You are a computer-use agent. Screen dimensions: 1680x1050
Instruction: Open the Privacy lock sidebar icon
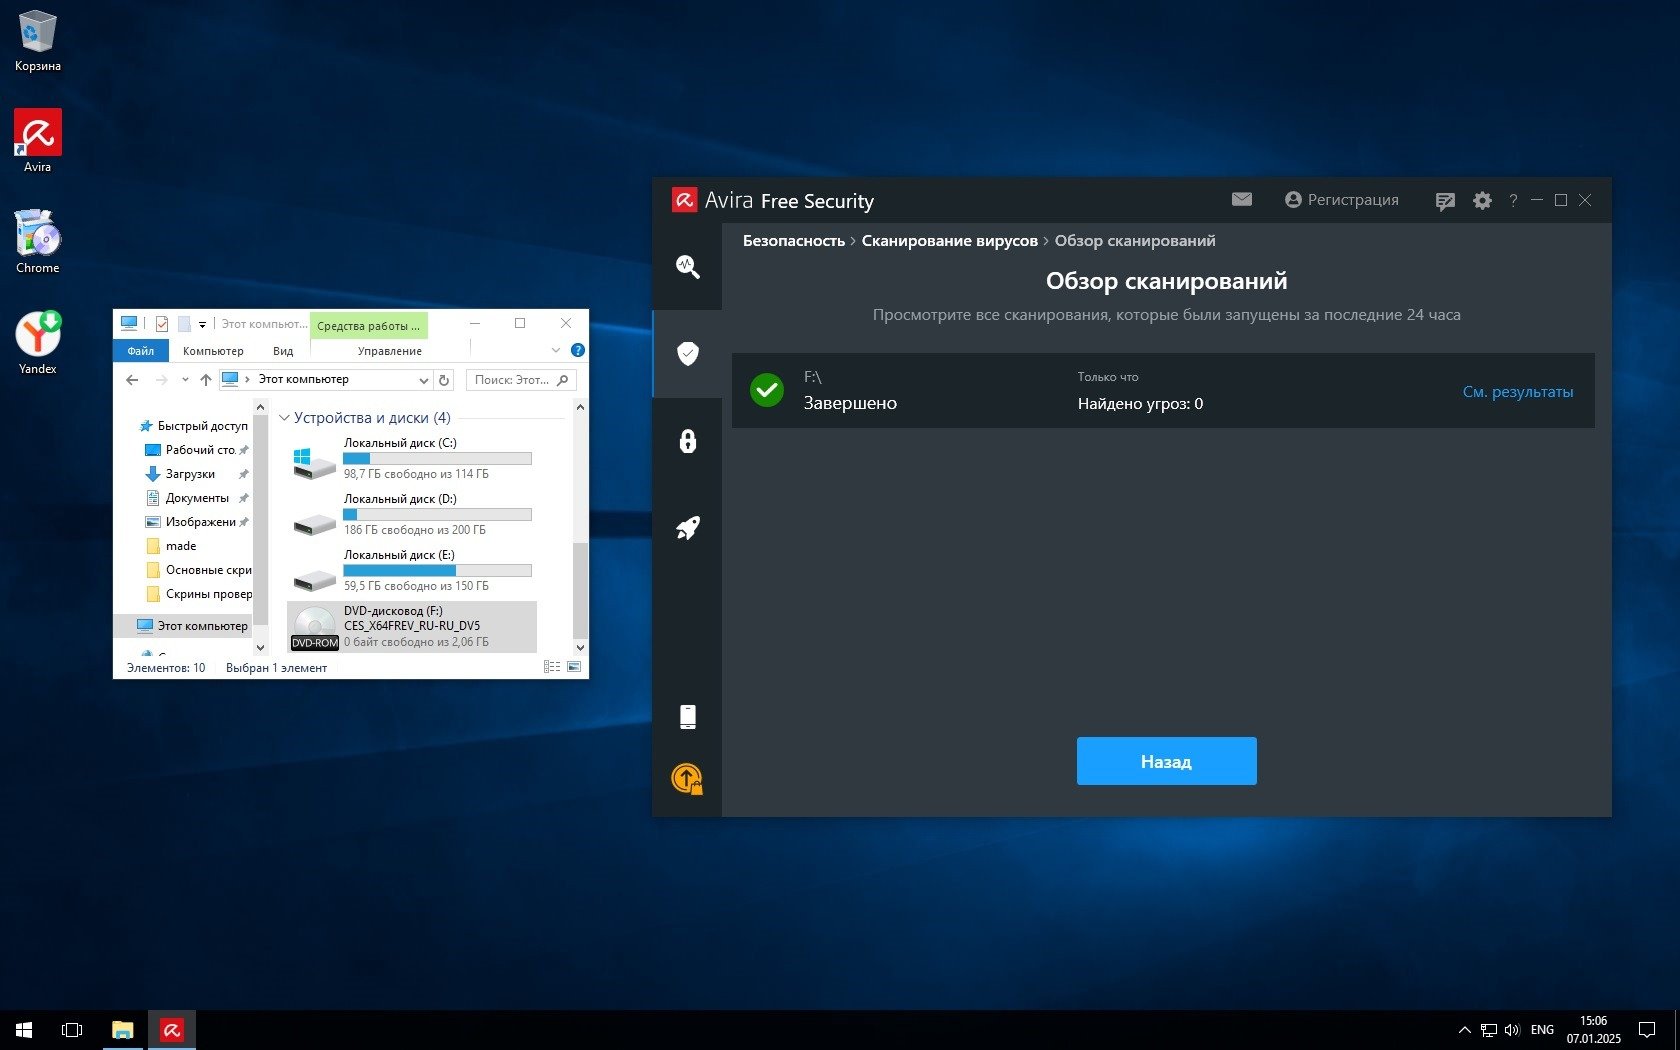687,441
